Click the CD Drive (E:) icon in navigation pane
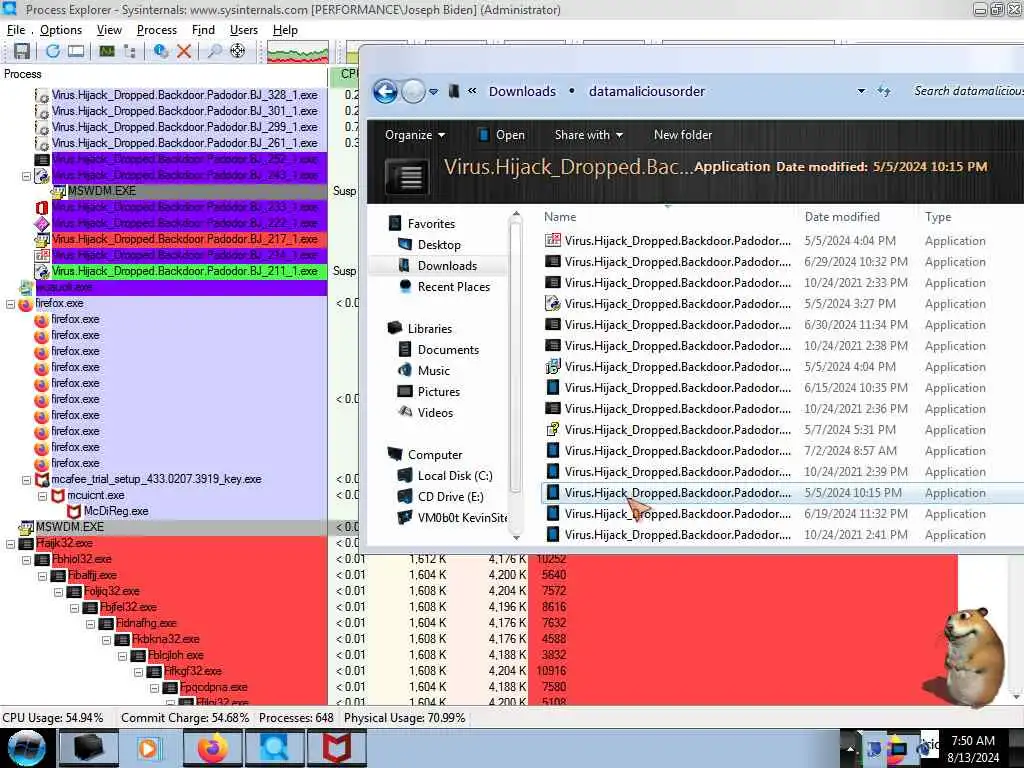Viewport: 1024px width, 768px height. tap(405, 496)
